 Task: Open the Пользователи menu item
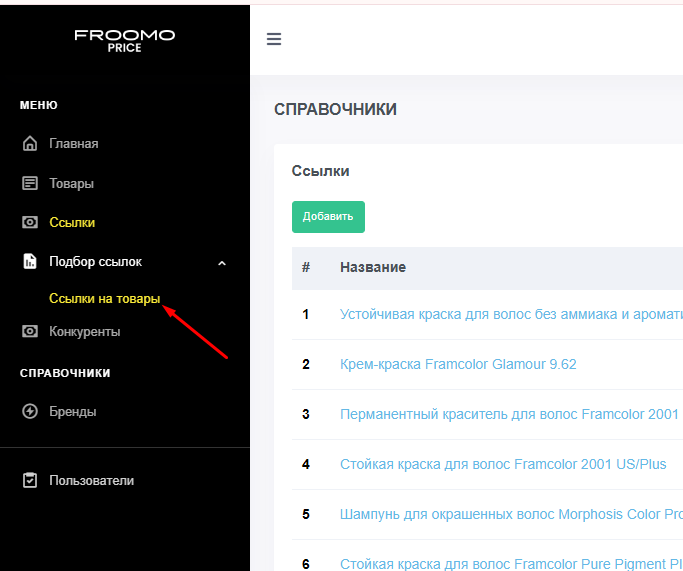click(x=91, y=480)
